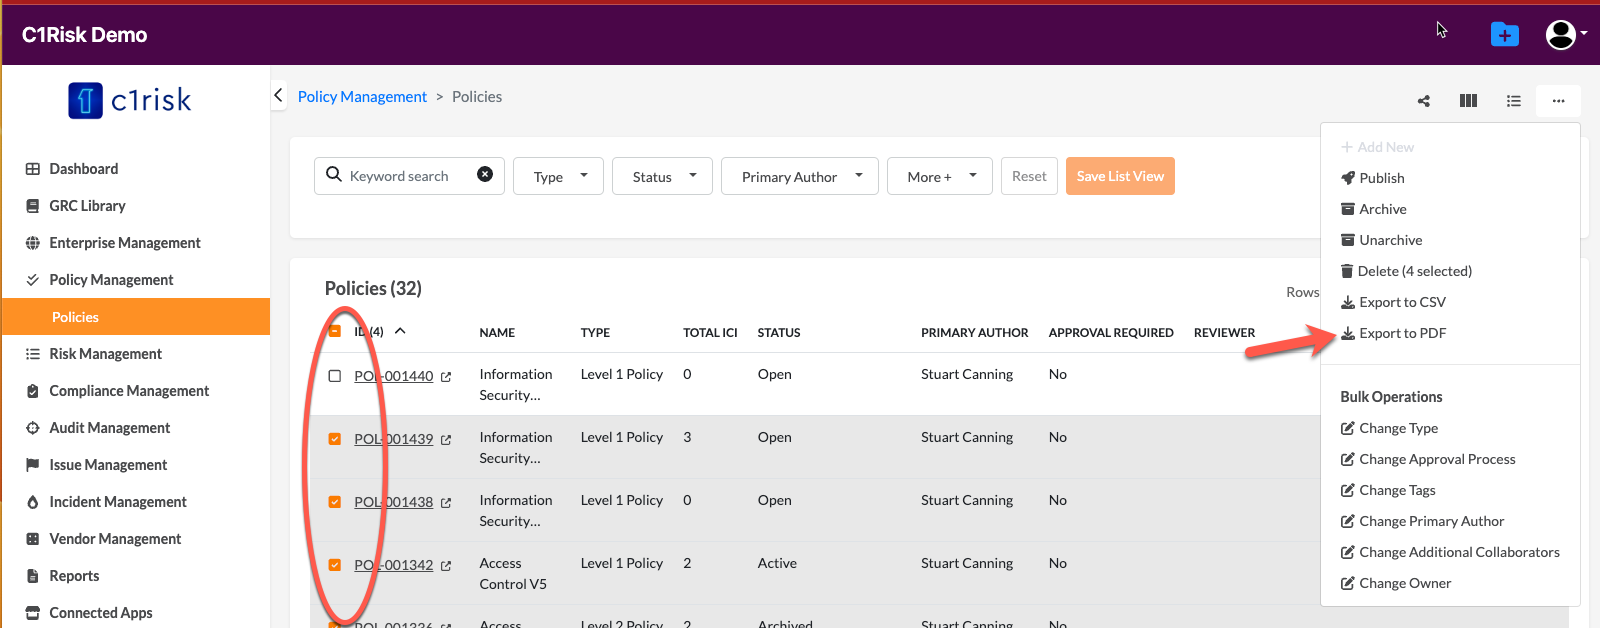Open policy POL-001342 link
1600x628 pixels.
click(394, 565)
